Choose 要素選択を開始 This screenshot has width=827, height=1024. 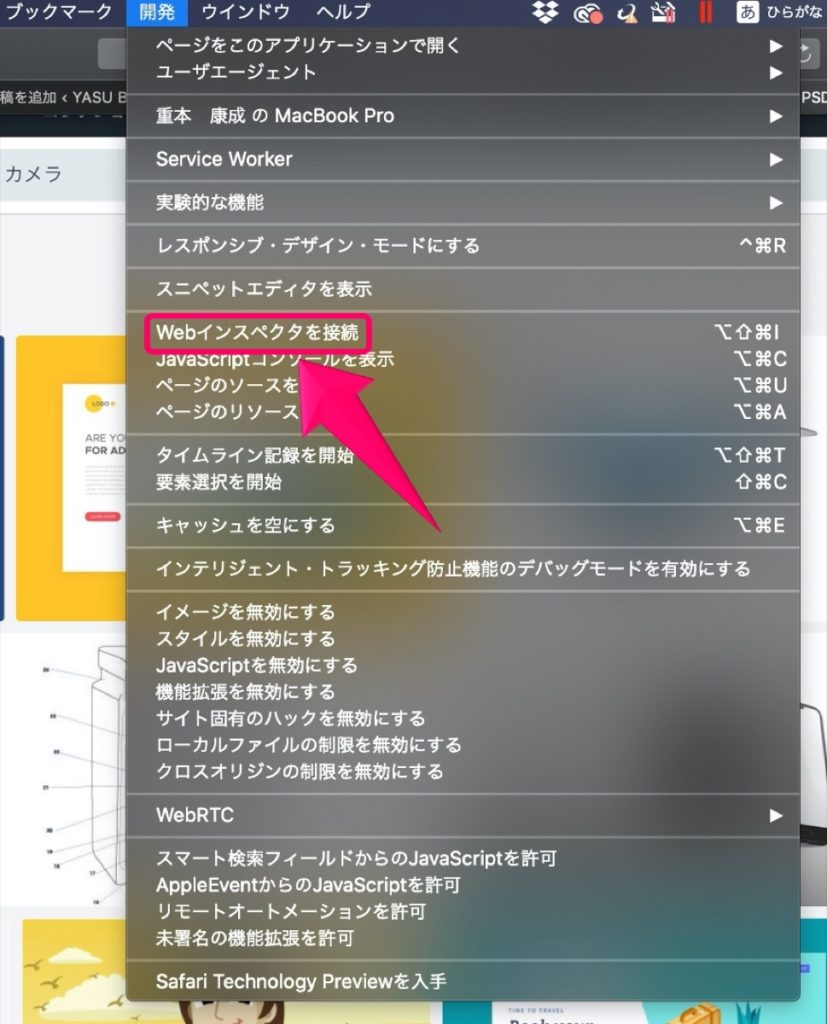click(x=463, y=482)
